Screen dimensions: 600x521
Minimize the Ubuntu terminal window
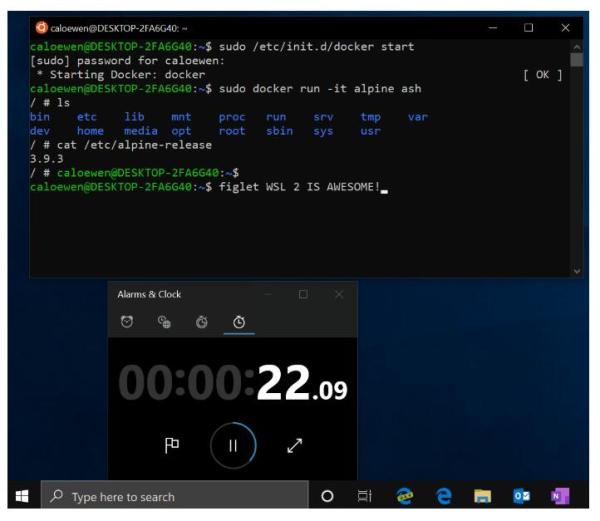point(493,28)
